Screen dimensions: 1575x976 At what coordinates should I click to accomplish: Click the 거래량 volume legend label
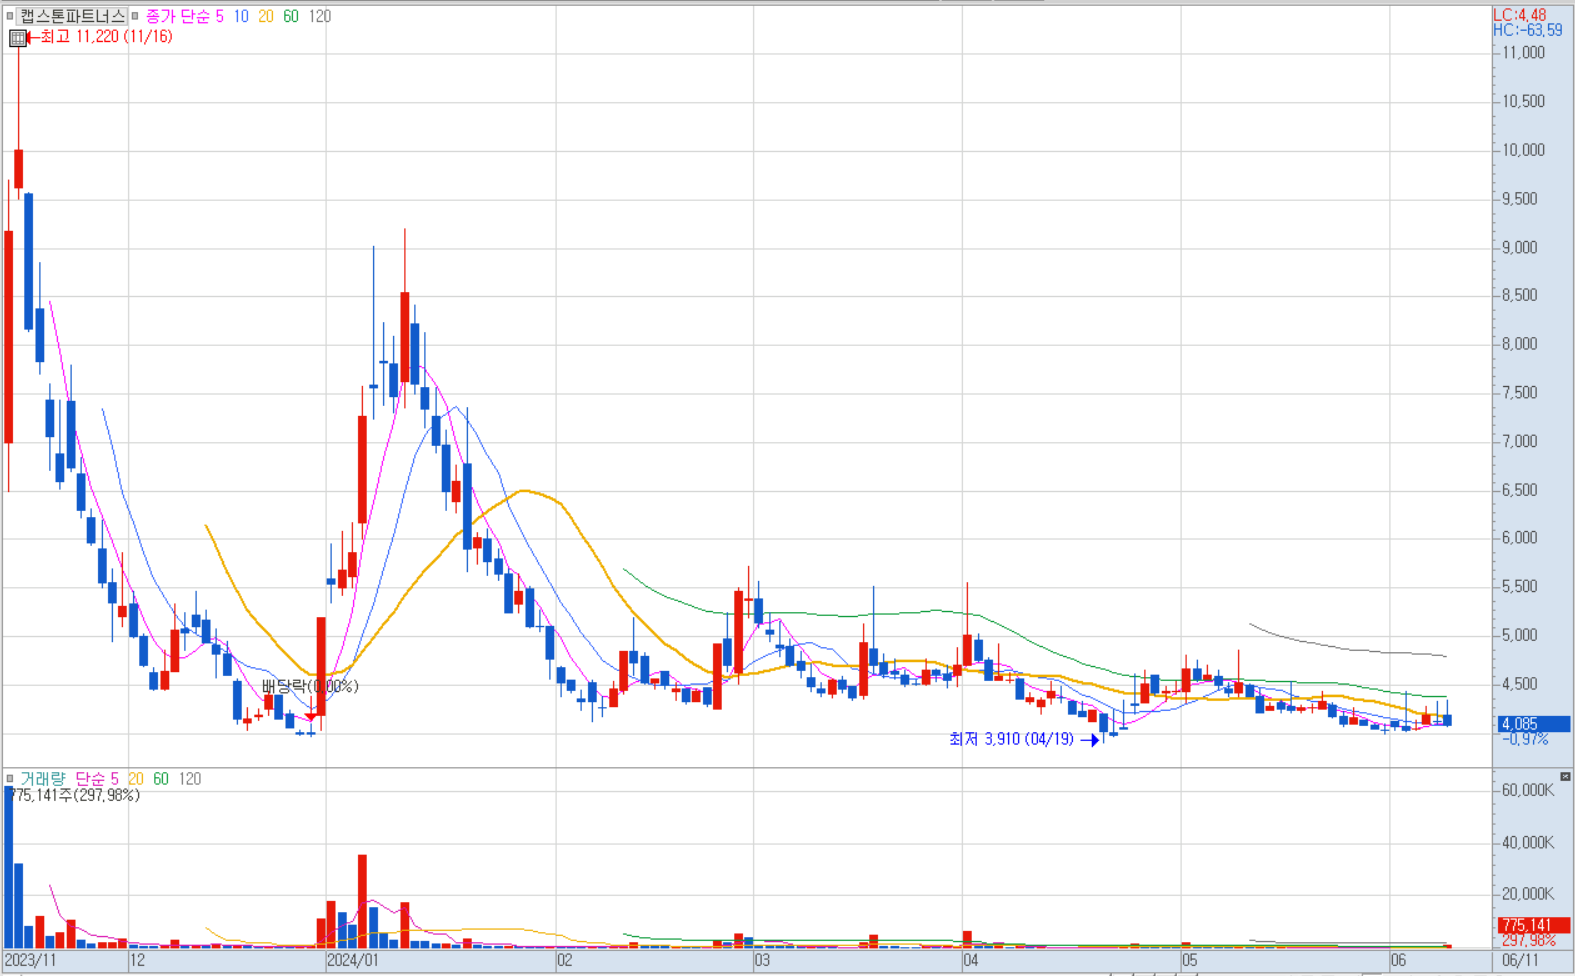coord(43,778)
